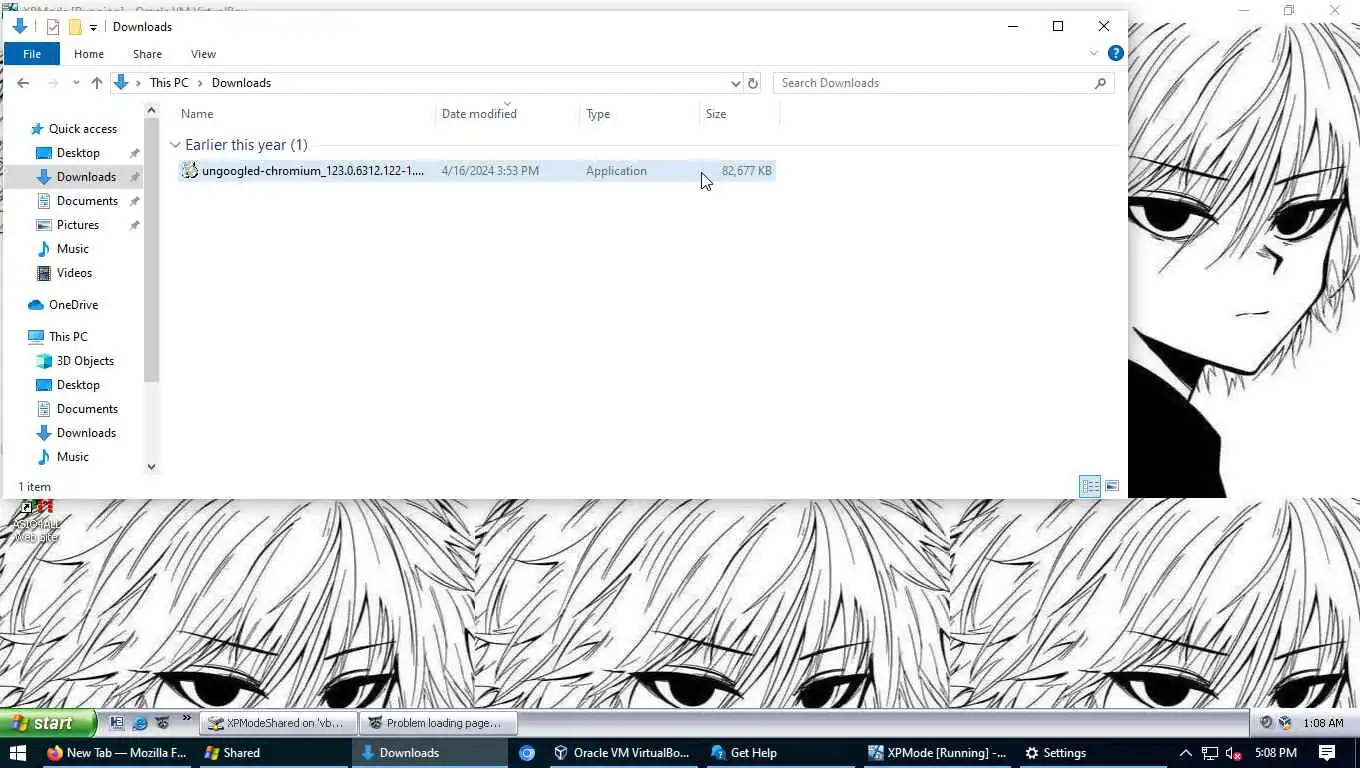This screenshot has width=1360, height=768.
Task: Click the XP Show Desktop quick launch icon
Action: tap(117, 723)
